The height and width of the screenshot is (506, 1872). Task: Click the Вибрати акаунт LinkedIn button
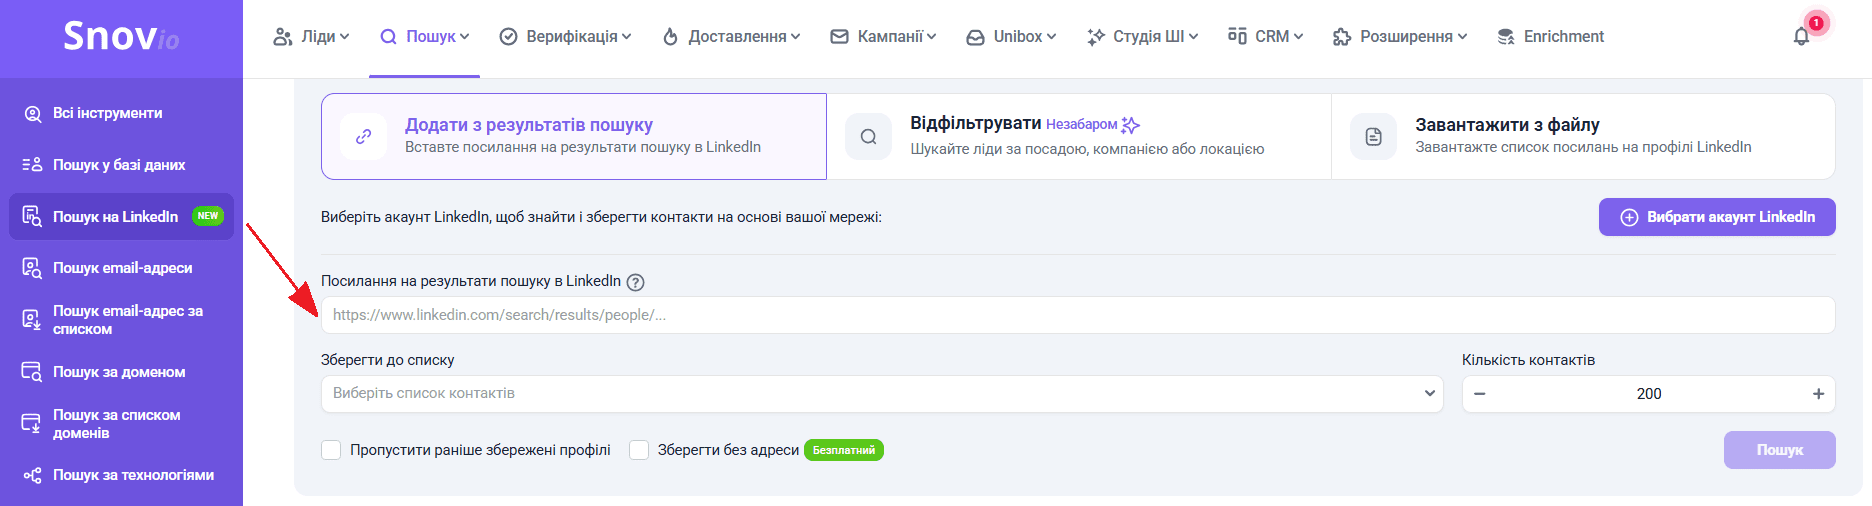(x=1717, y=217)
